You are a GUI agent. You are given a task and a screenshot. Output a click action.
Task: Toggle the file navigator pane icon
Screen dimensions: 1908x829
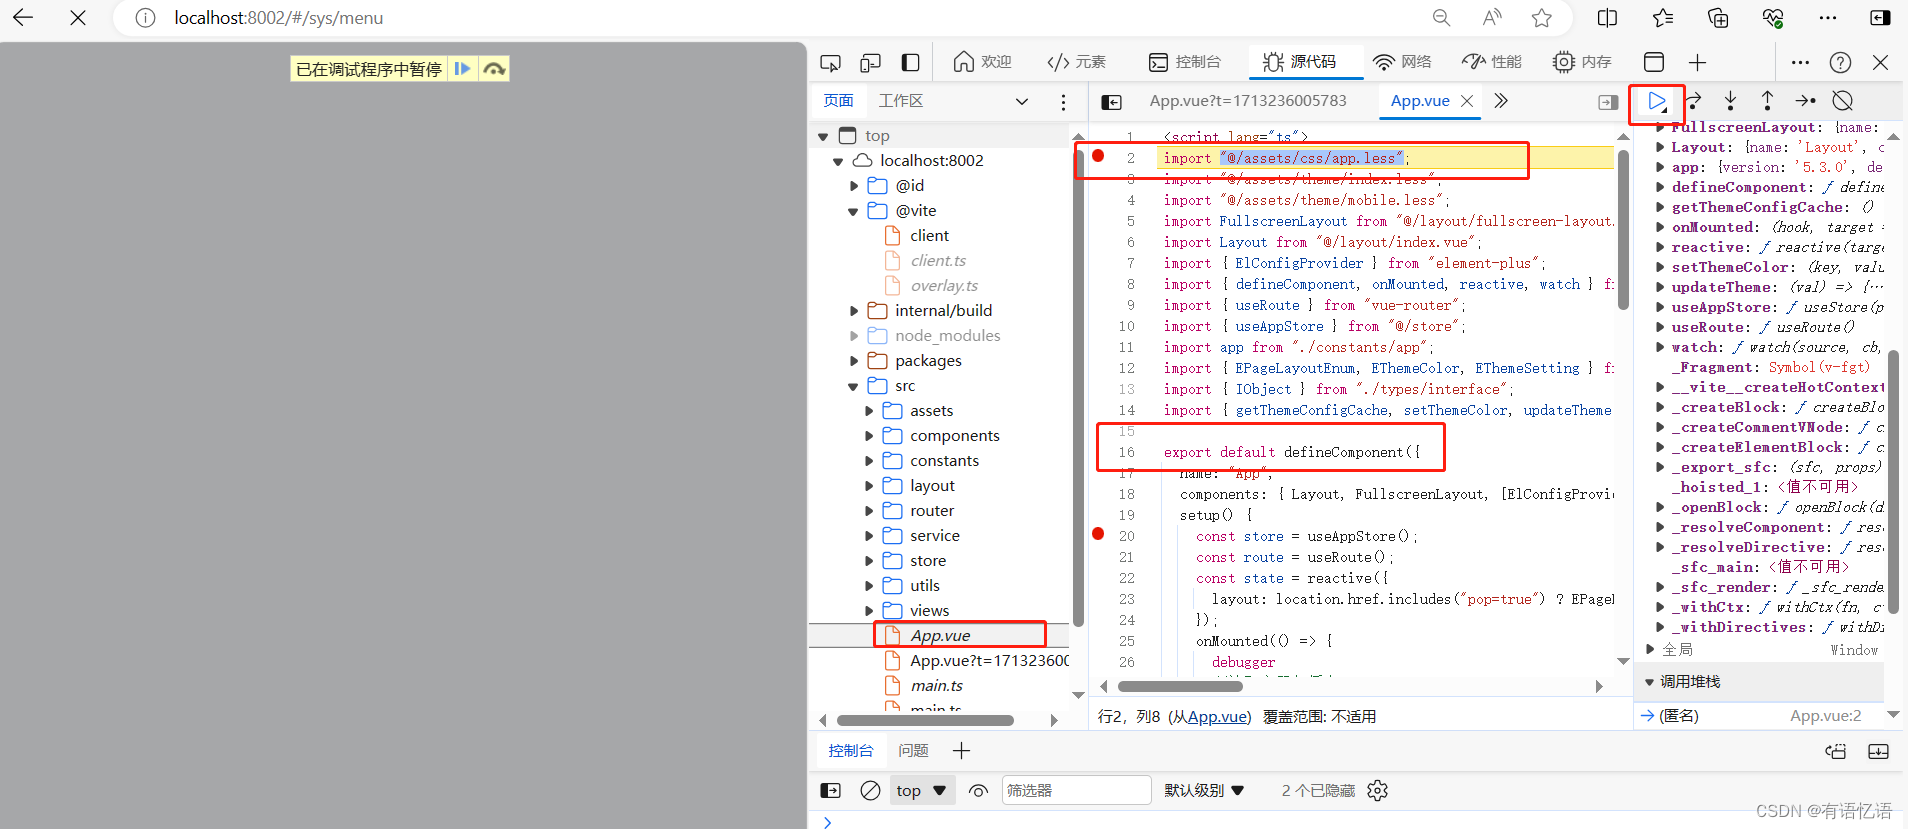pyautogui.click(x=1111, y=101)
